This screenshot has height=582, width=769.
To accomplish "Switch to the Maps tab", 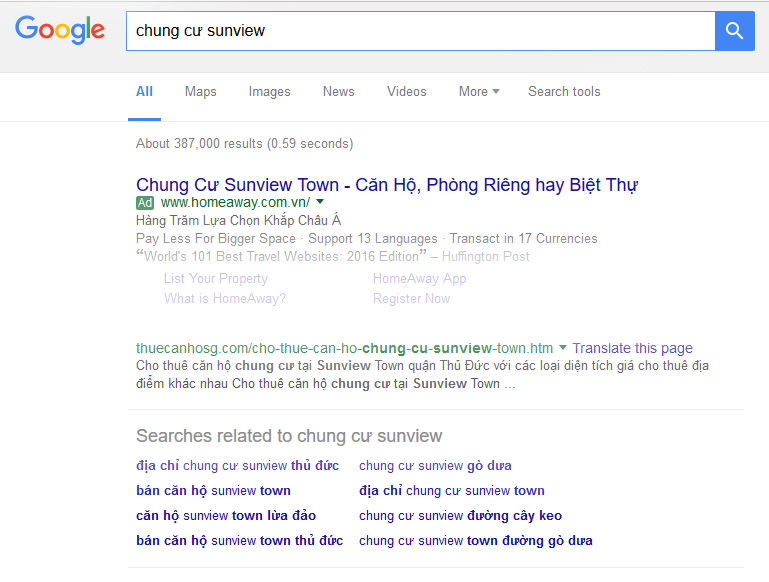I will pyautogui.click(x=200, y=92).
